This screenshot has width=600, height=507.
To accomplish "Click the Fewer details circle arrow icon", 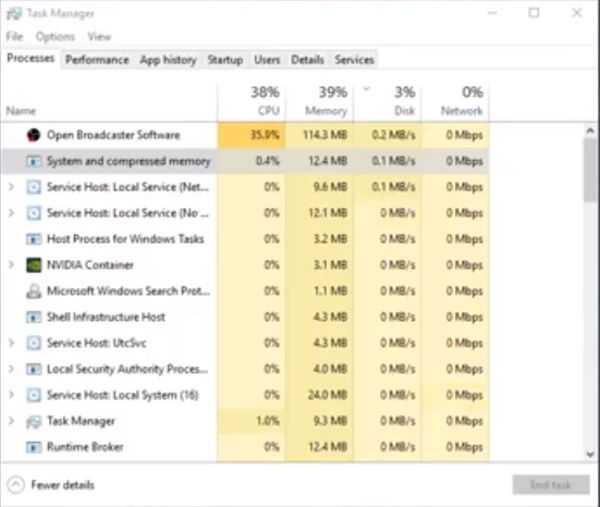I will 16,485.
